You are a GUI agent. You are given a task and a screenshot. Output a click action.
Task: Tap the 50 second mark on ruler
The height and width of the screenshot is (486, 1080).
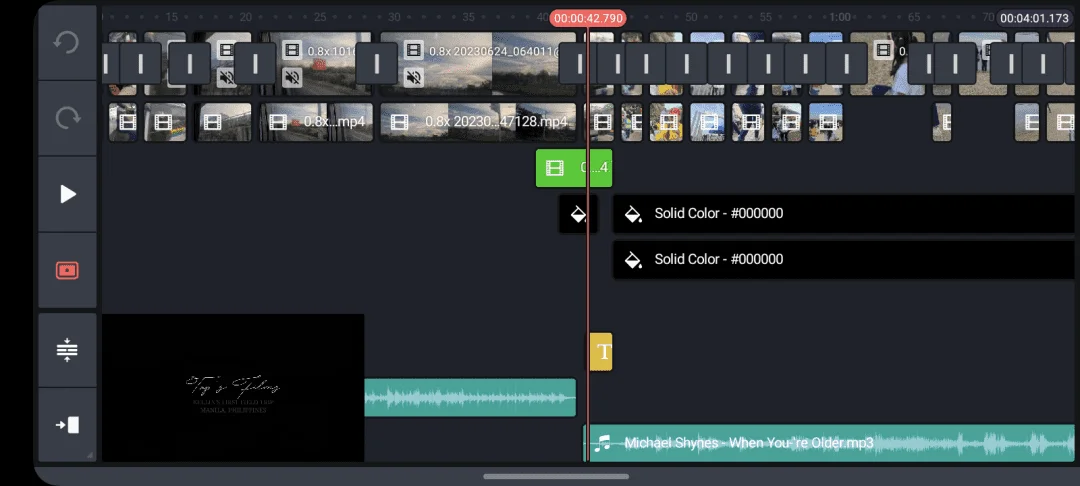691,17
